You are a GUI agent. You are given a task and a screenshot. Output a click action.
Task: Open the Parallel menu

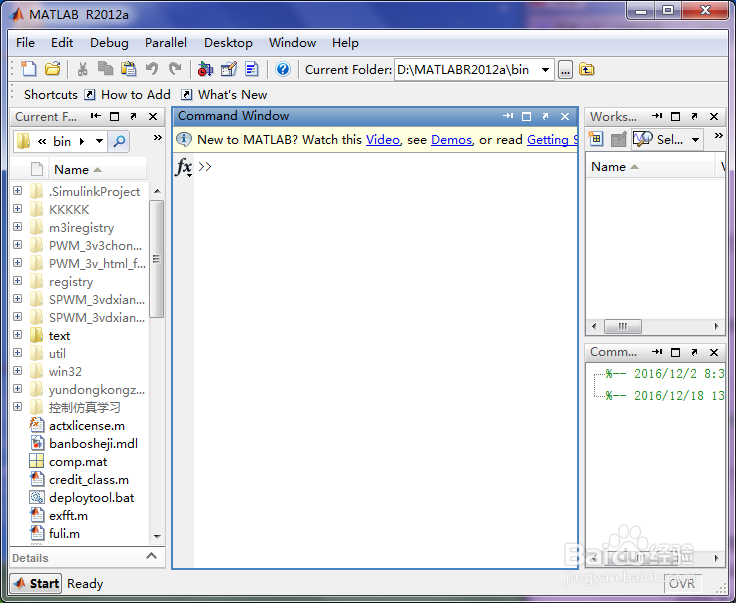click(166, 43)
